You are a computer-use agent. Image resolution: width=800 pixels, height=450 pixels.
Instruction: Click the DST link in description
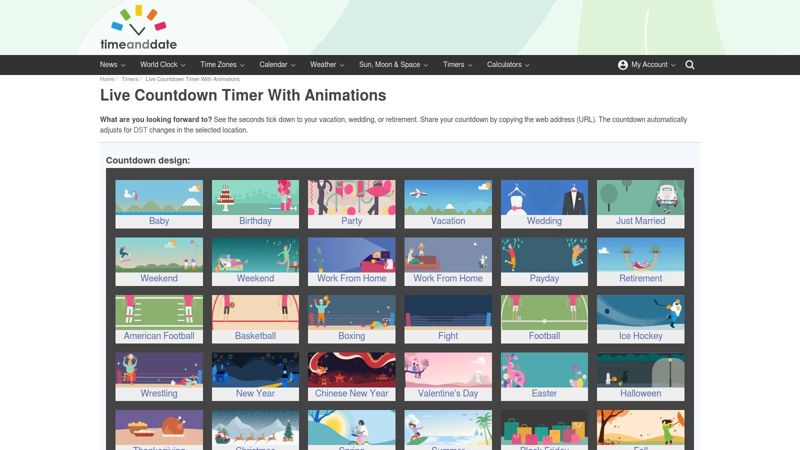139,130
